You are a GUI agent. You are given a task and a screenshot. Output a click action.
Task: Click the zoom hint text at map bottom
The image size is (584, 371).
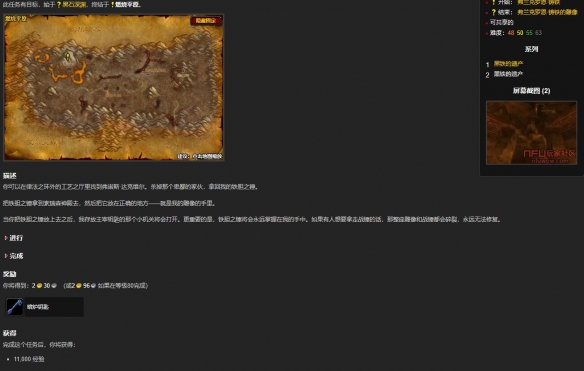[200, 156]
